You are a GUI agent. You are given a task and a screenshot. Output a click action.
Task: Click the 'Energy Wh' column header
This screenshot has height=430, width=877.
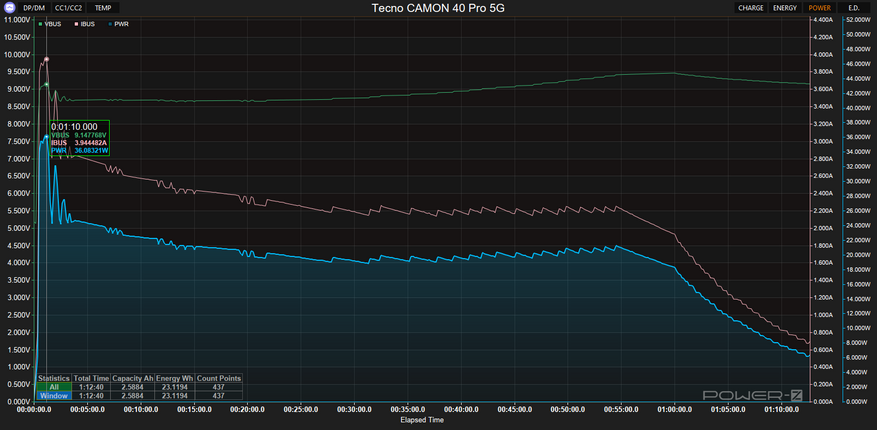pos(175,379)
